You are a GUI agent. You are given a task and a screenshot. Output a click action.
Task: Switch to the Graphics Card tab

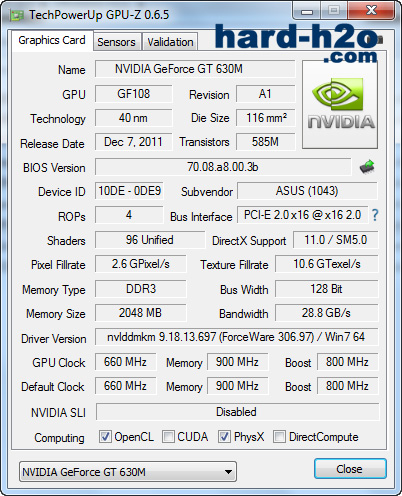click(52, 41)
